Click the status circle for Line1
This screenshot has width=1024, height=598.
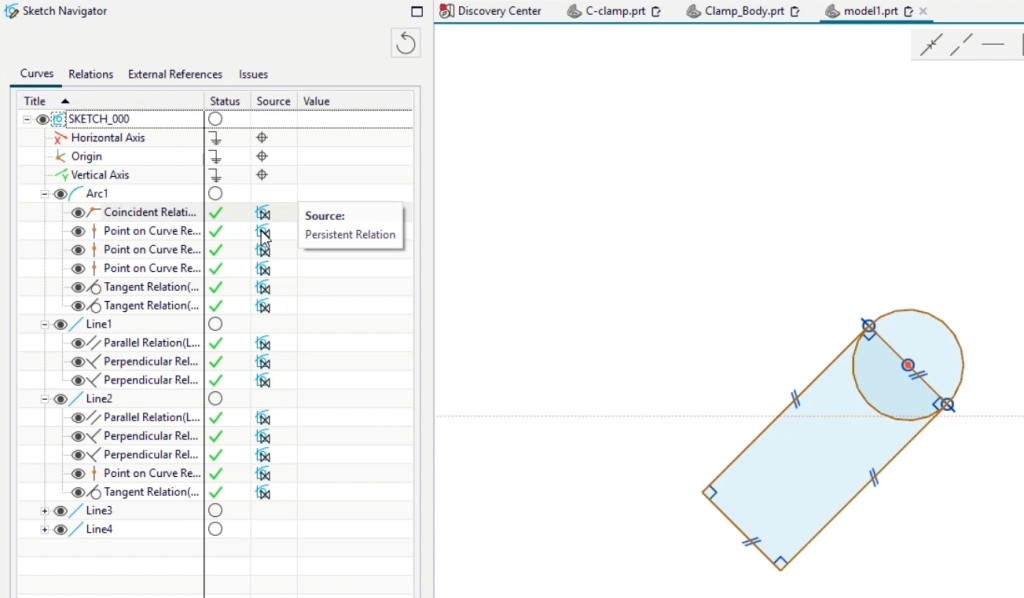215,324
